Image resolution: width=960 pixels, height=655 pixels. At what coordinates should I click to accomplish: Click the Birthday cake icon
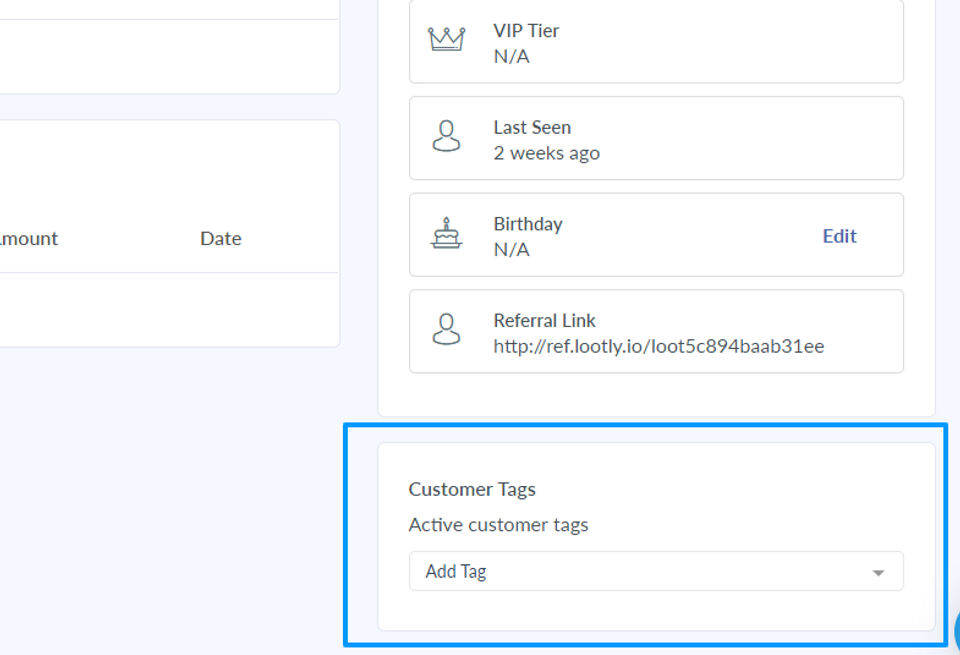[x=447, y=233]
